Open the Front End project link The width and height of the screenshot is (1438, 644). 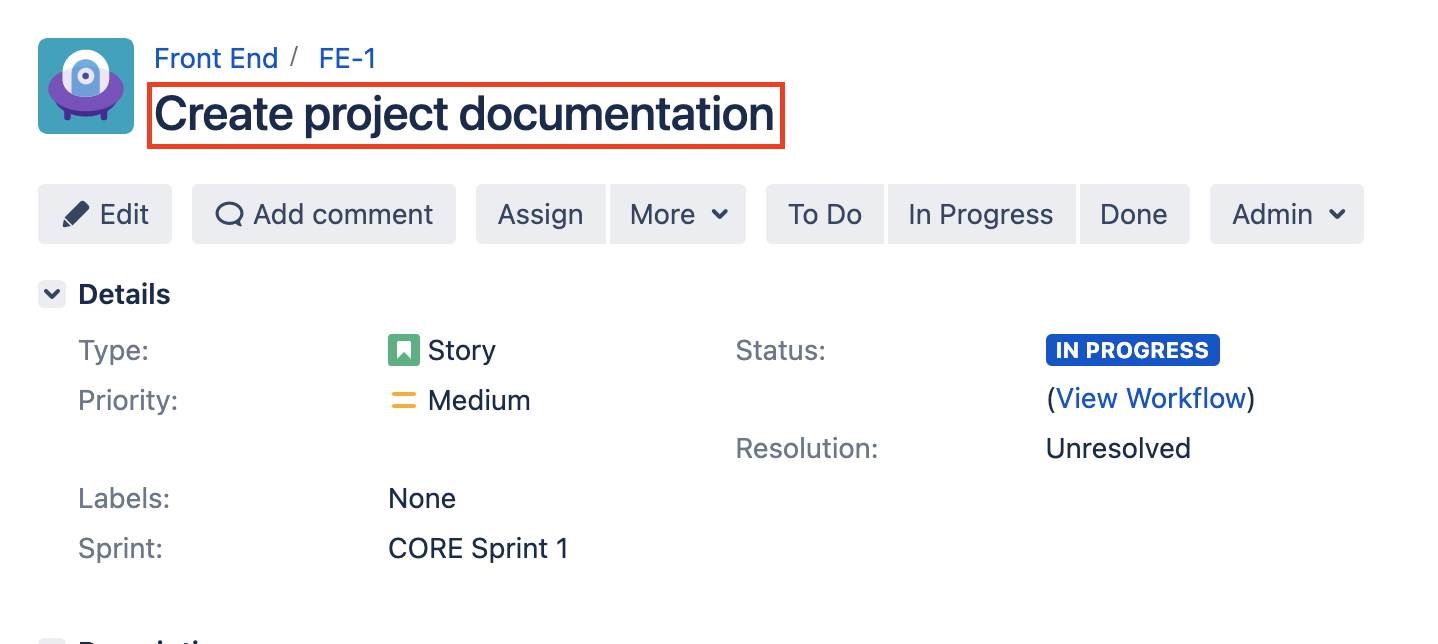pos(216,59)
